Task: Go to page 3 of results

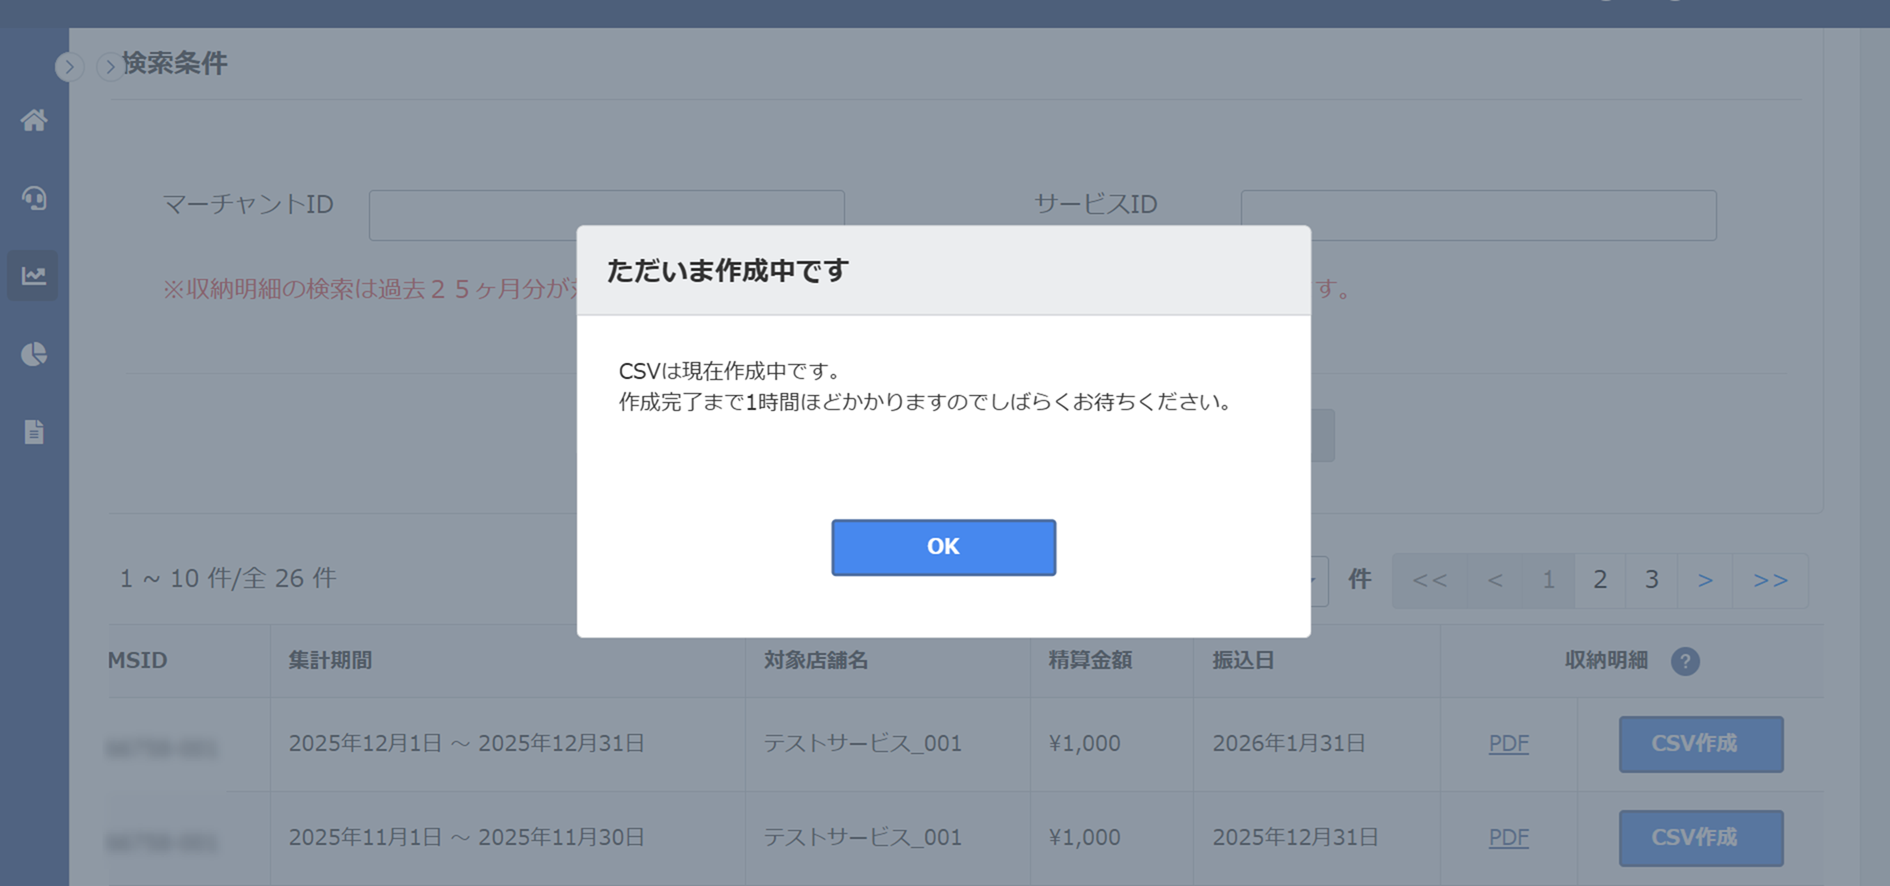Action: coord(1652,580)
